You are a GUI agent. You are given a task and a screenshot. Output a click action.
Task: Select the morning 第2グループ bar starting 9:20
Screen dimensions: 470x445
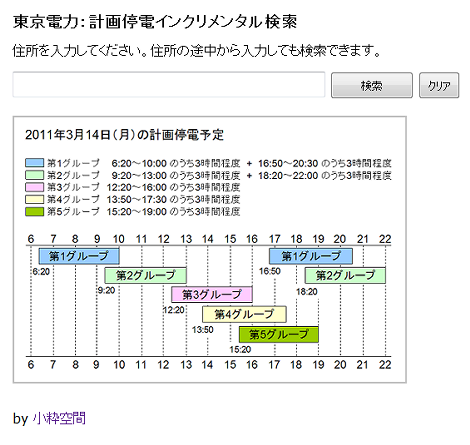pos(146,275)
